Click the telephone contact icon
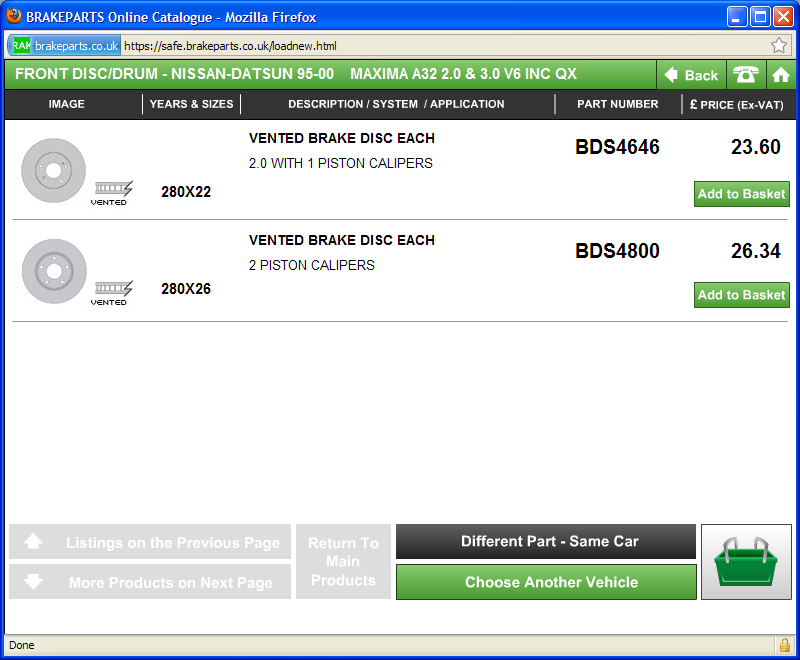The height and width of the screenshot is (660, 800). [745, 75]
